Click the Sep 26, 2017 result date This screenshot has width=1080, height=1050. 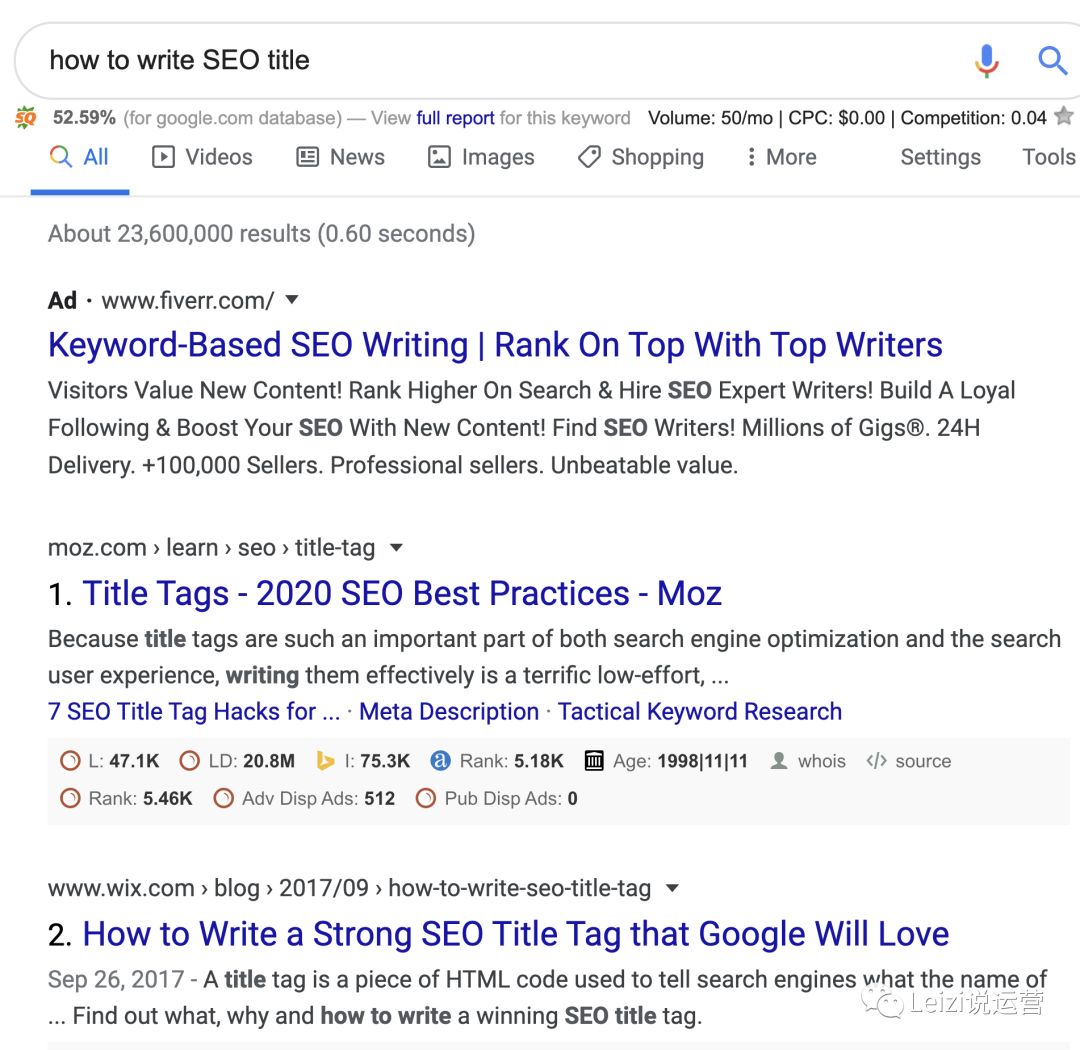(x=116, y=979)
